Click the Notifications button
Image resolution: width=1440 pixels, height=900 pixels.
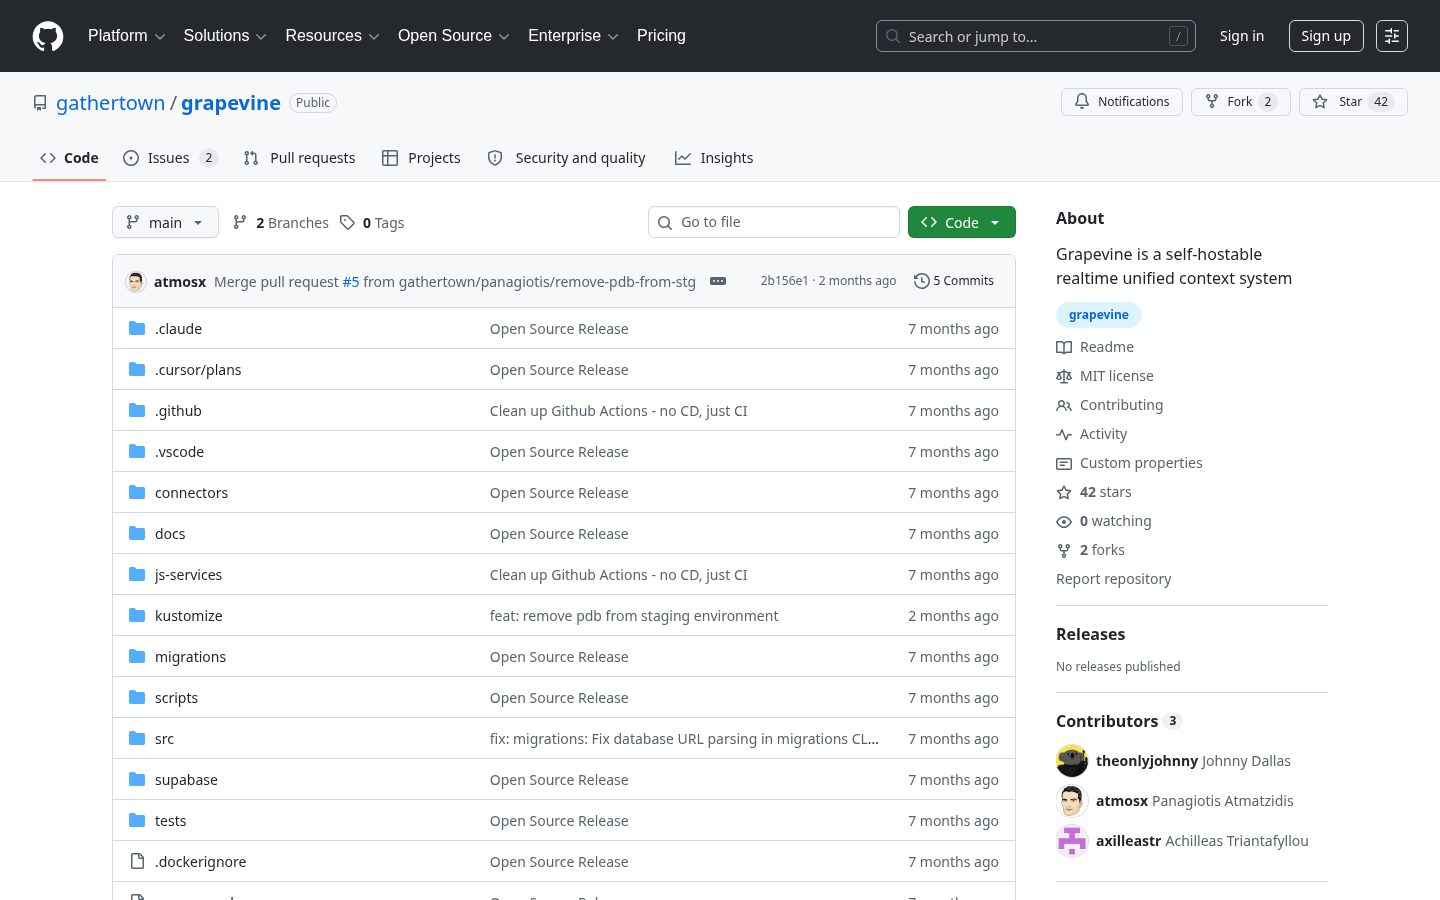(x=1122, y=102)
